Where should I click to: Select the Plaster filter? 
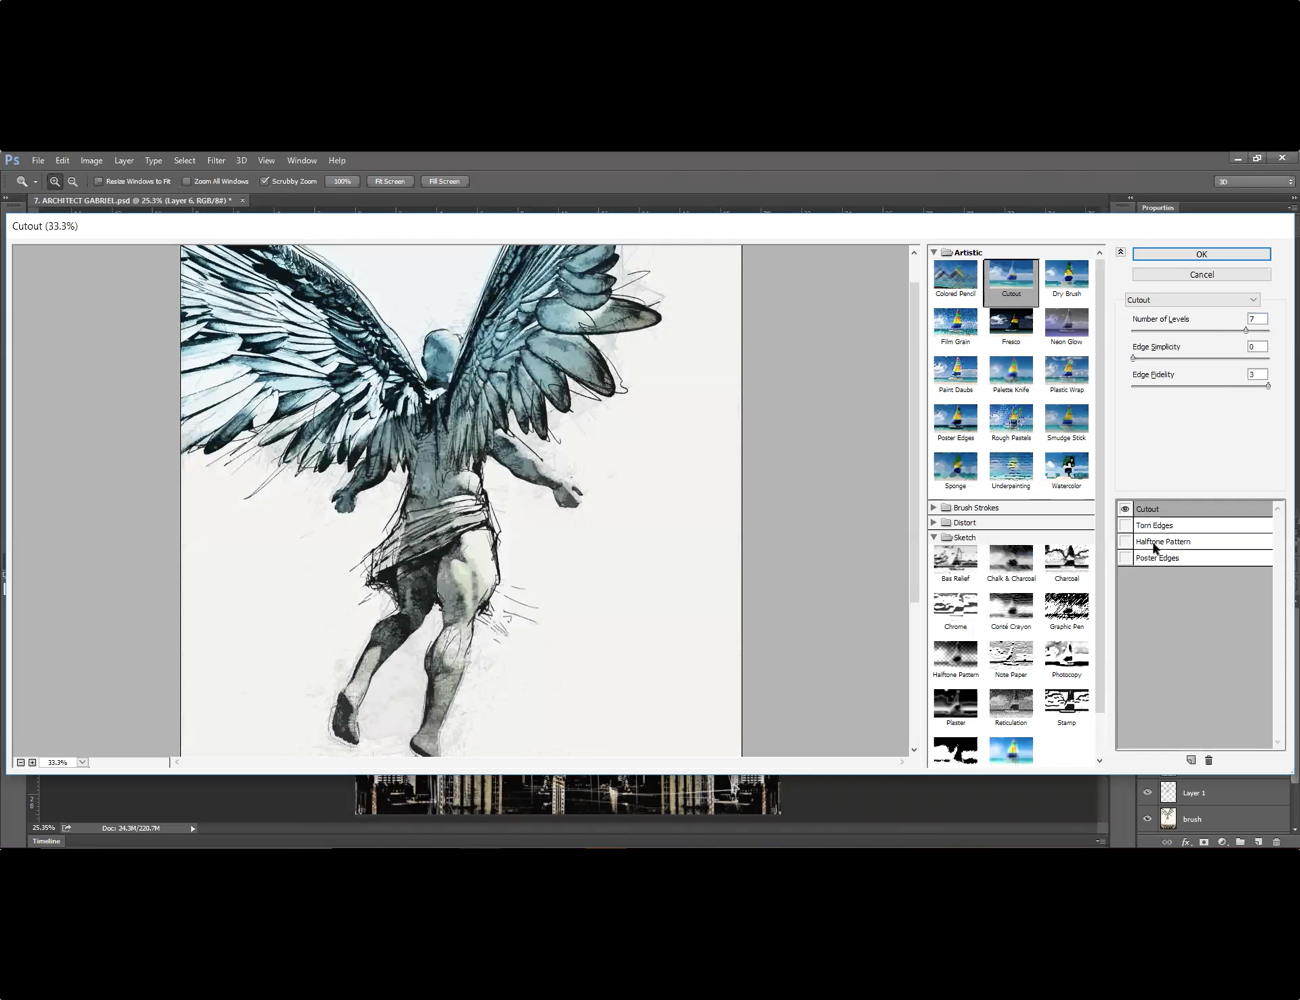(x=955, y=707)
